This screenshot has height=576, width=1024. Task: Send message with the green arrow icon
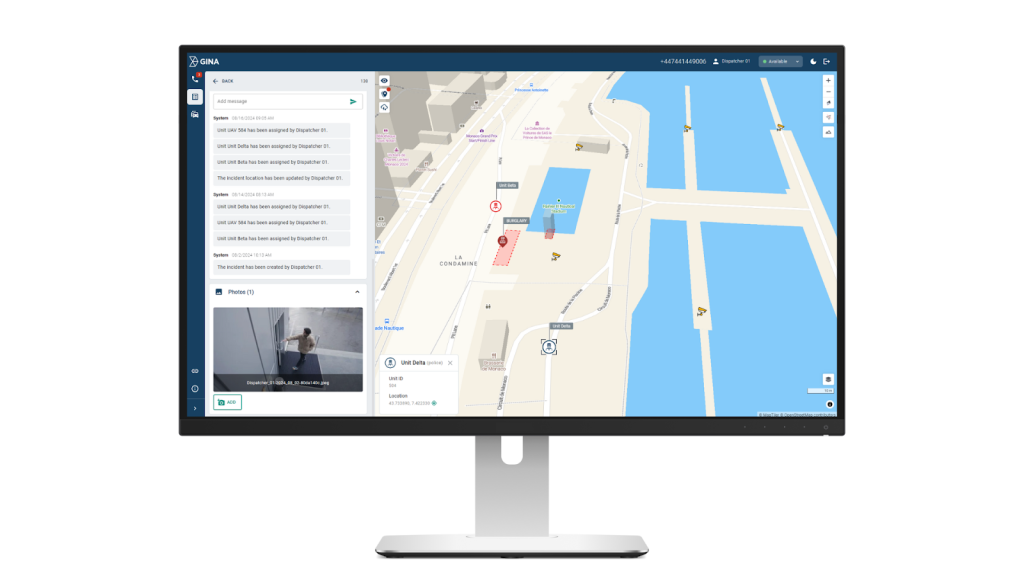[x=353, y=101]
